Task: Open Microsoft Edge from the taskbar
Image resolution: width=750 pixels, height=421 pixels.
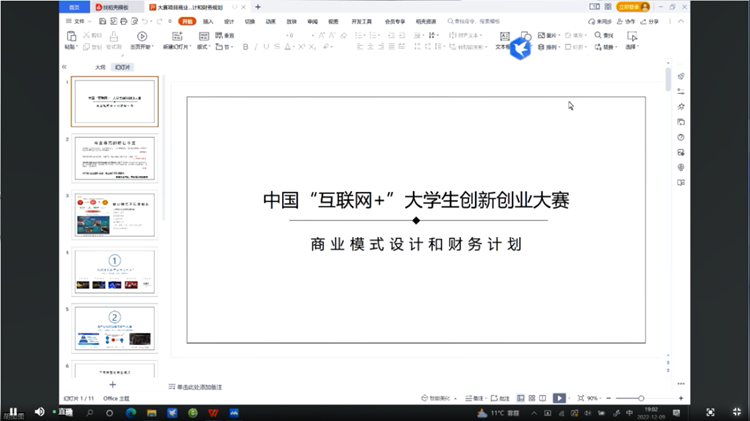Action: click(131, 412)
